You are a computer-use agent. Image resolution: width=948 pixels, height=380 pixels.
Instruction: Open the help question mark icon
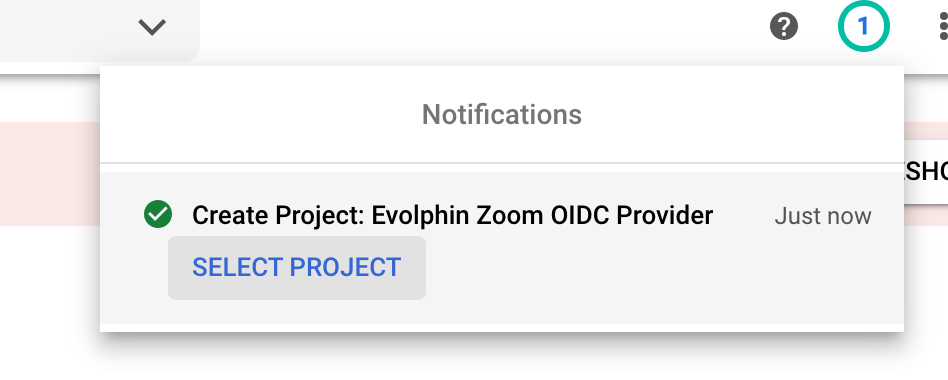[784, 27]
